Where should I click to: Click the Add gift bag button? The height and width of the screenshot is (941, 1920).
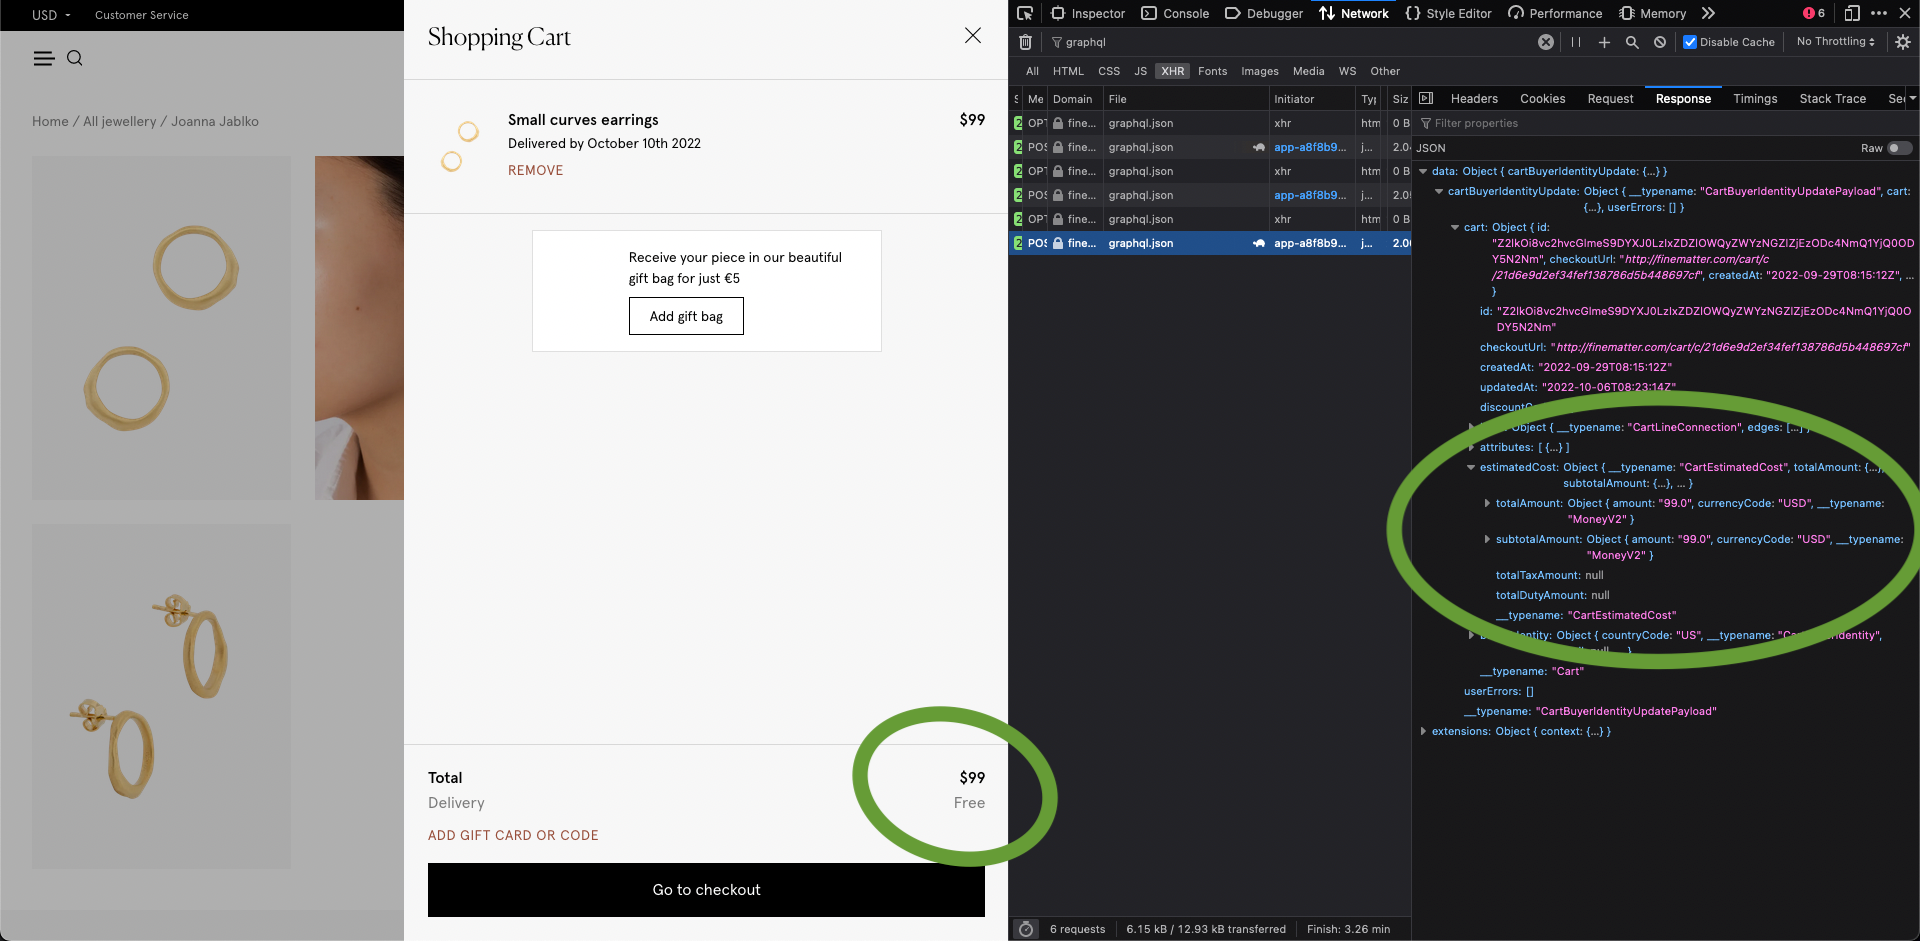[686, 317]
